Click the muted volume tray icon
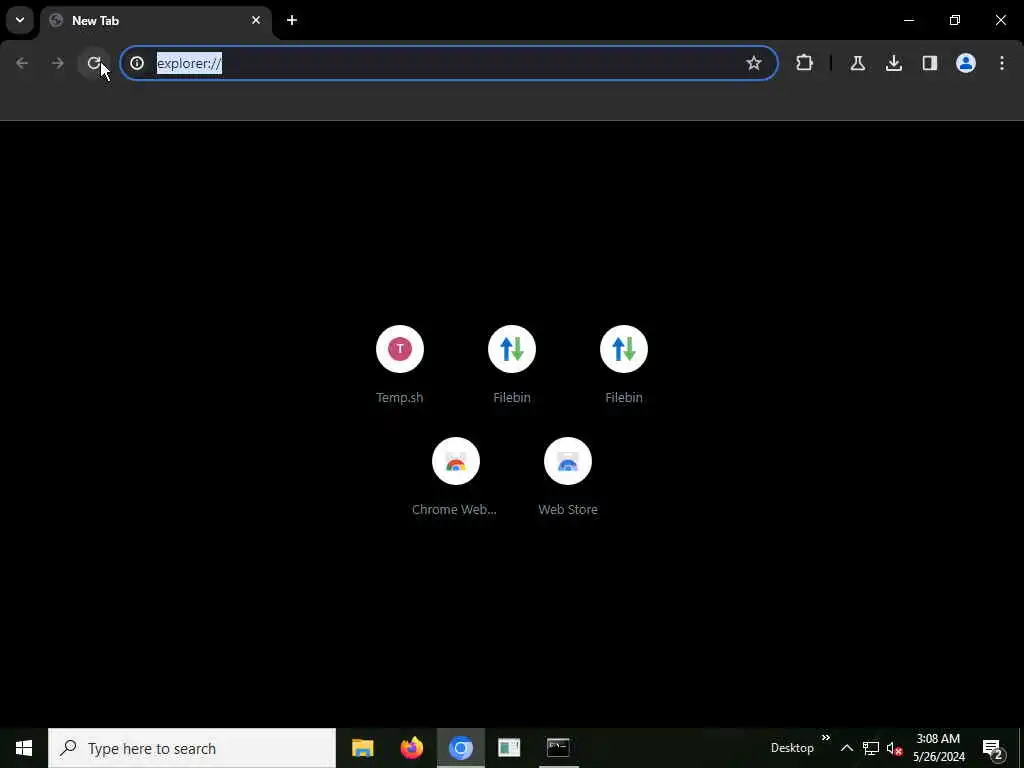The width and height of the screenshot is (1024, 768). pyautogui.click(x=895, y=748)
